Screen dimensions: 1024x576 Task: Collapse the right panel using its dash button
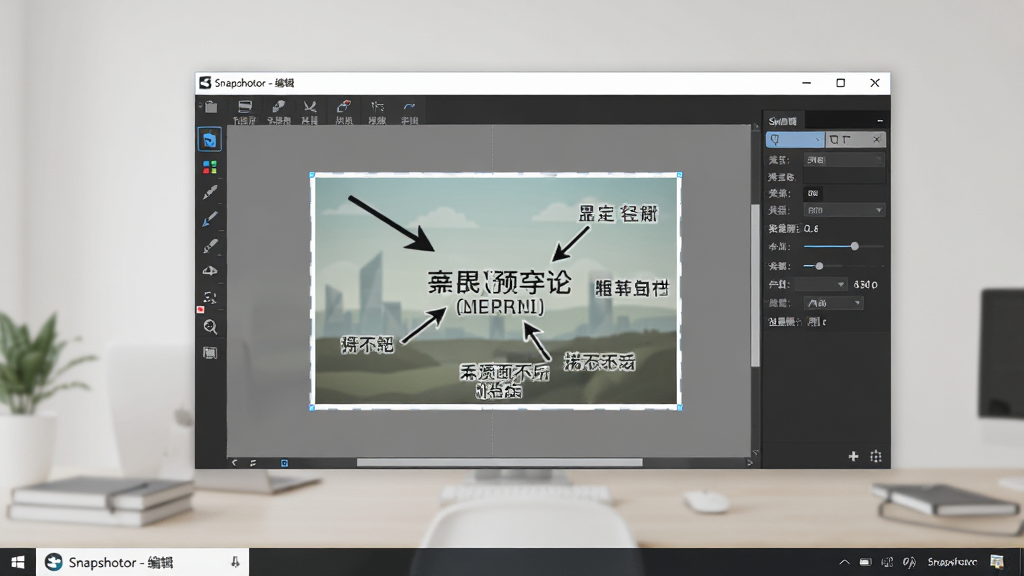(880, 121)
